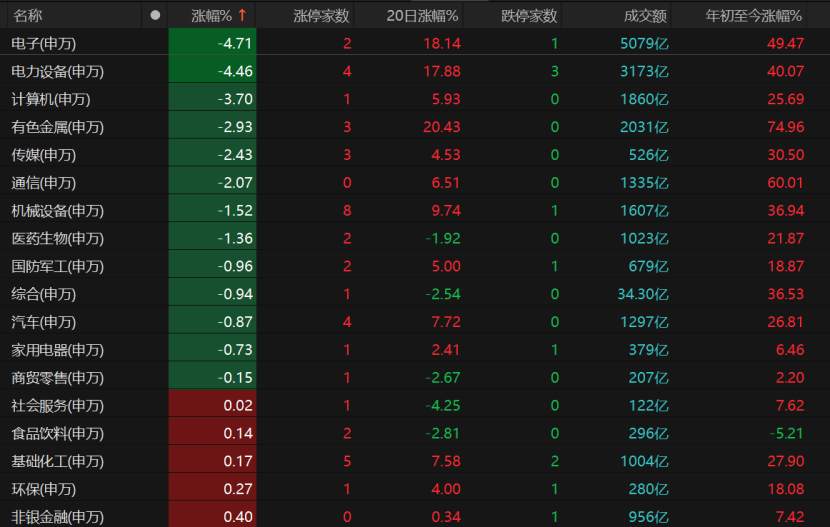This screenshot has height=527, width=830.
Task: Select the 医药生物(申万) row
Action: [415, 238]
